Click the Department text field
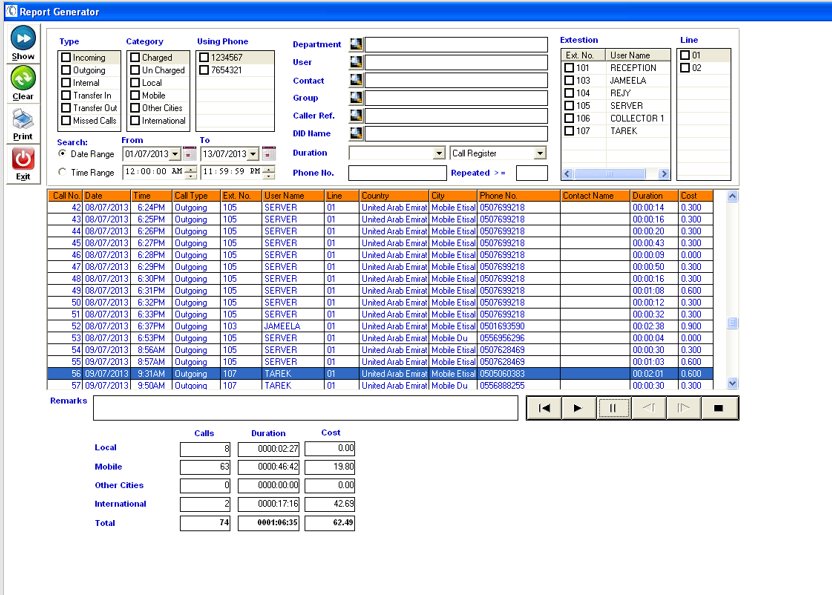This screenshot has width=832, height=595. (456, 45)
